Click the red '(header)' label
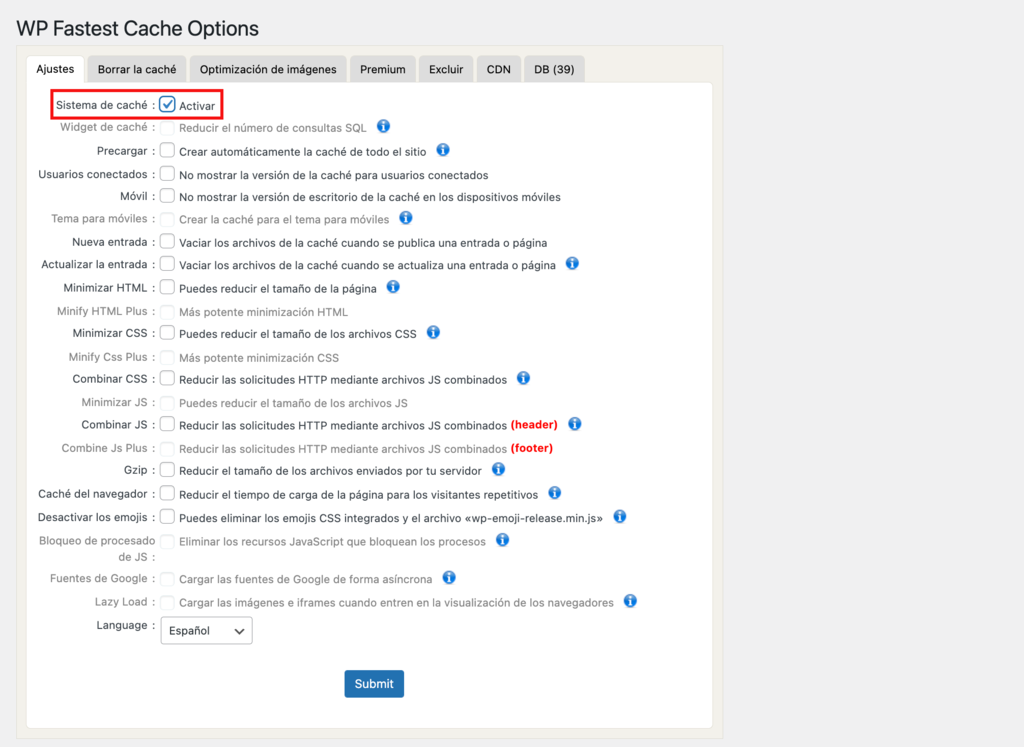This screenshot has width=1024, height=747. pos(534,424)
